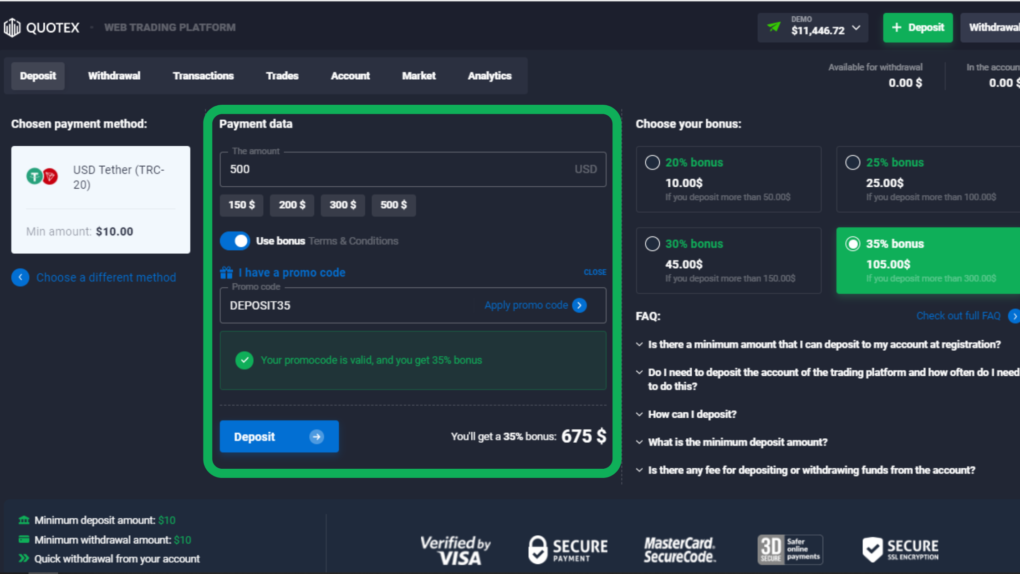The width and height of the screenshot is (1020, 574).
Task: Click the USD Tether coin icon
Action: [x=42, y=176]
